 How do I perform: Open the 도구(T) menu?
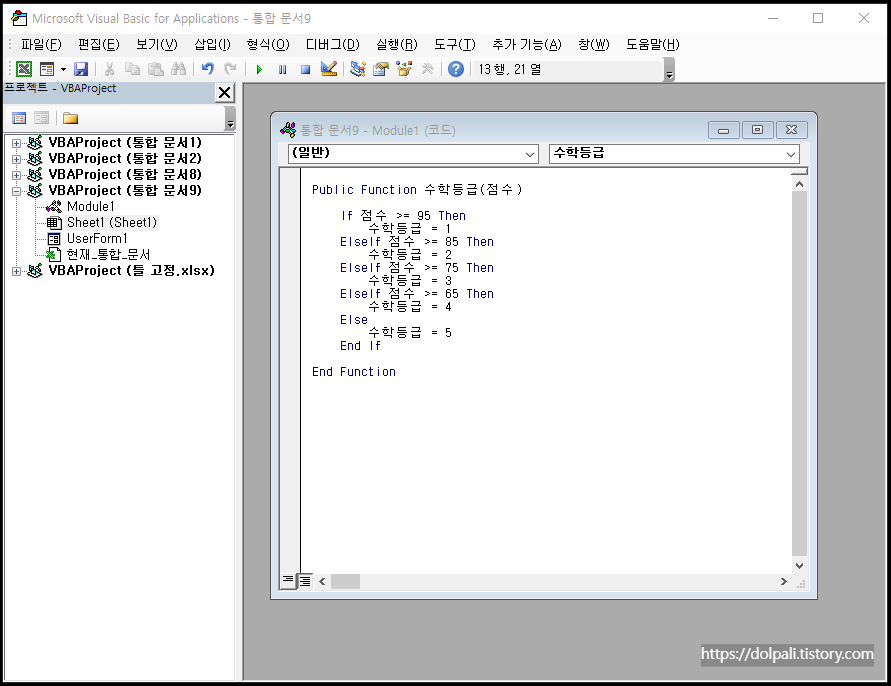455,44
